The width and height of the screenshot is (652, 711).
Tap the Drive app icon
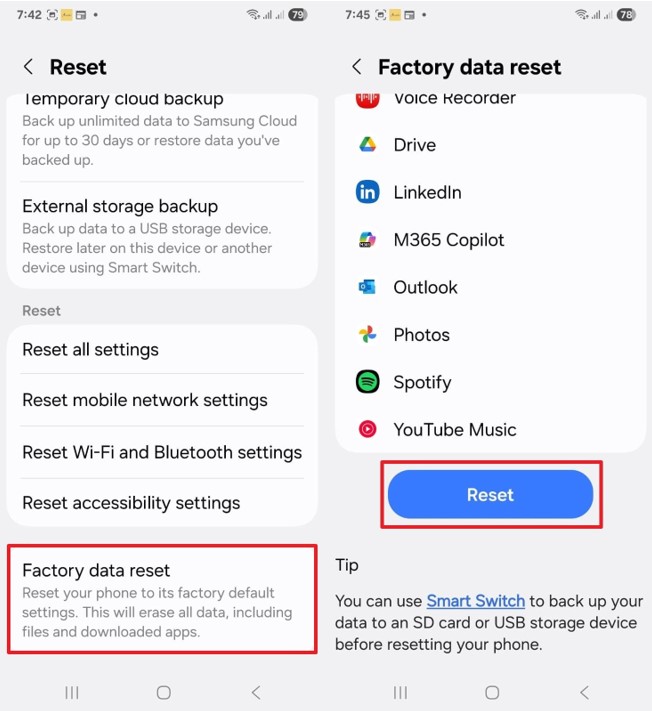click(x=367, y=145)
